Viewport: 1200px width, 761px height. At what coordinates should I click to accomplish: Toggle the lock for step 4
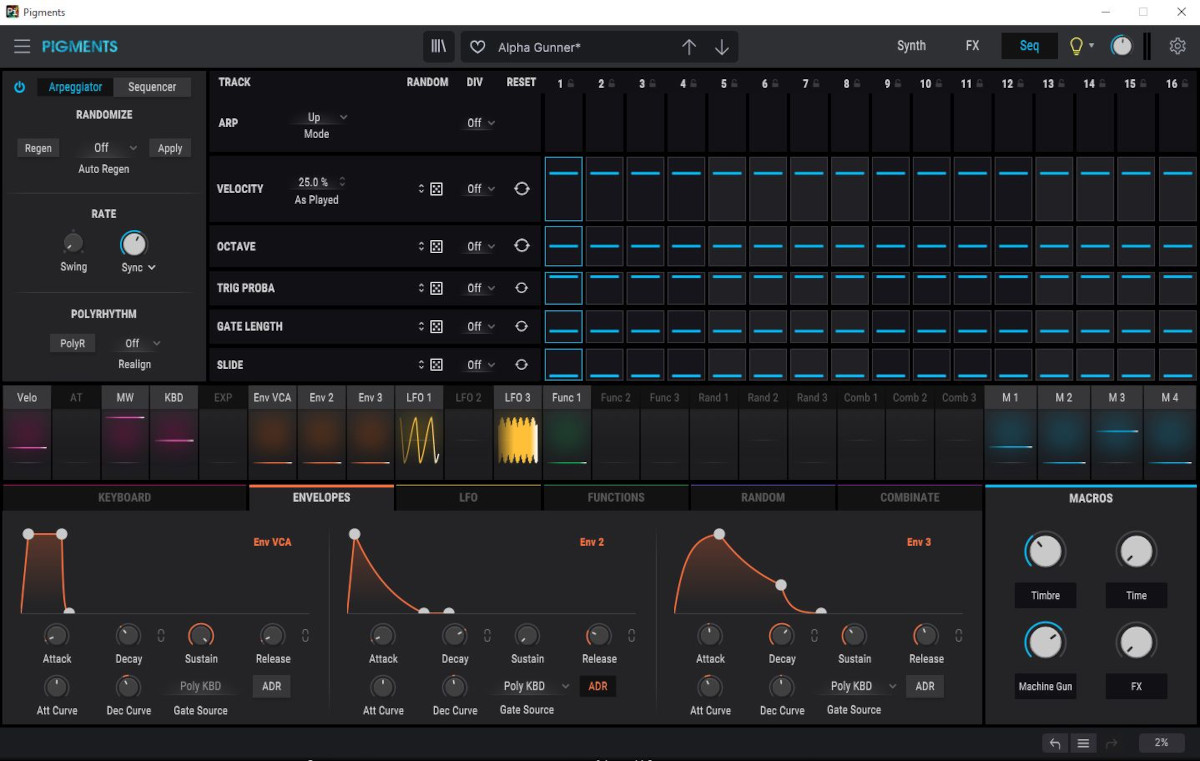pyautogui.click(x=694, y=84)
